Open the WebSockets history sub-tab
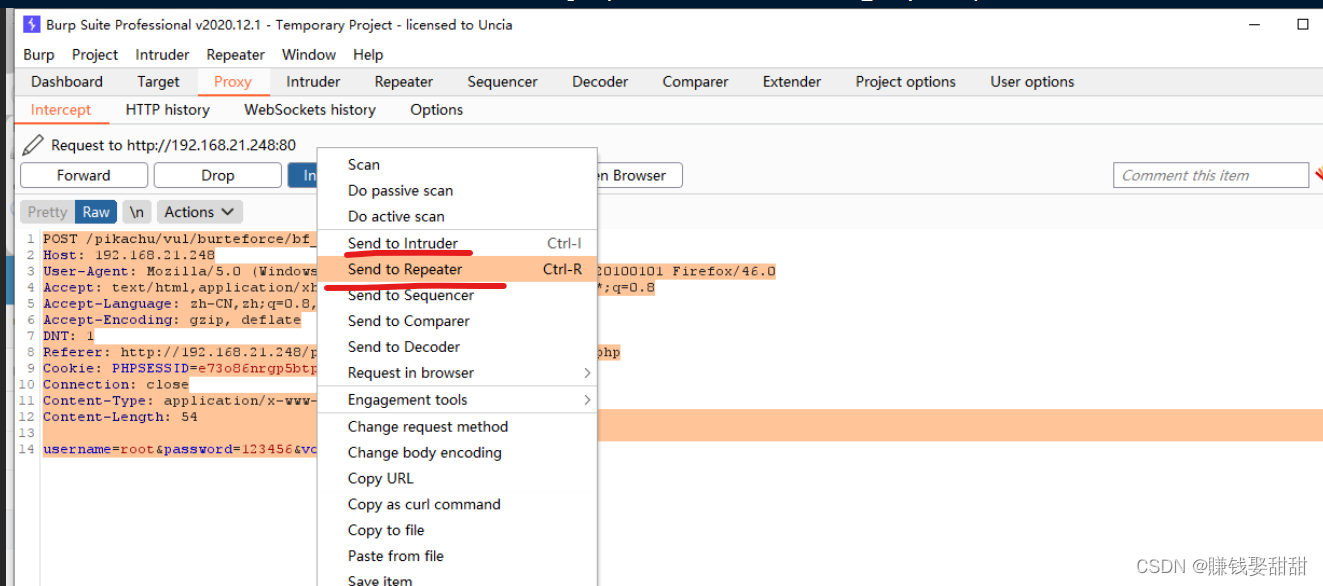1323x586 pixels. [x=310, y=110]
